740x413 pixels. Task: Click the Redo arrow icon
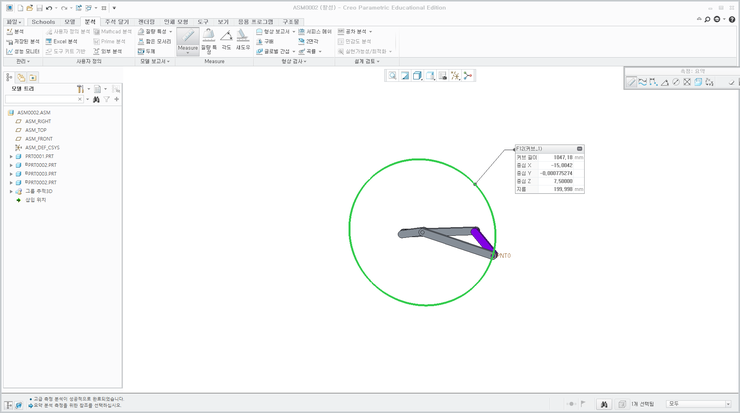(64, 8)
